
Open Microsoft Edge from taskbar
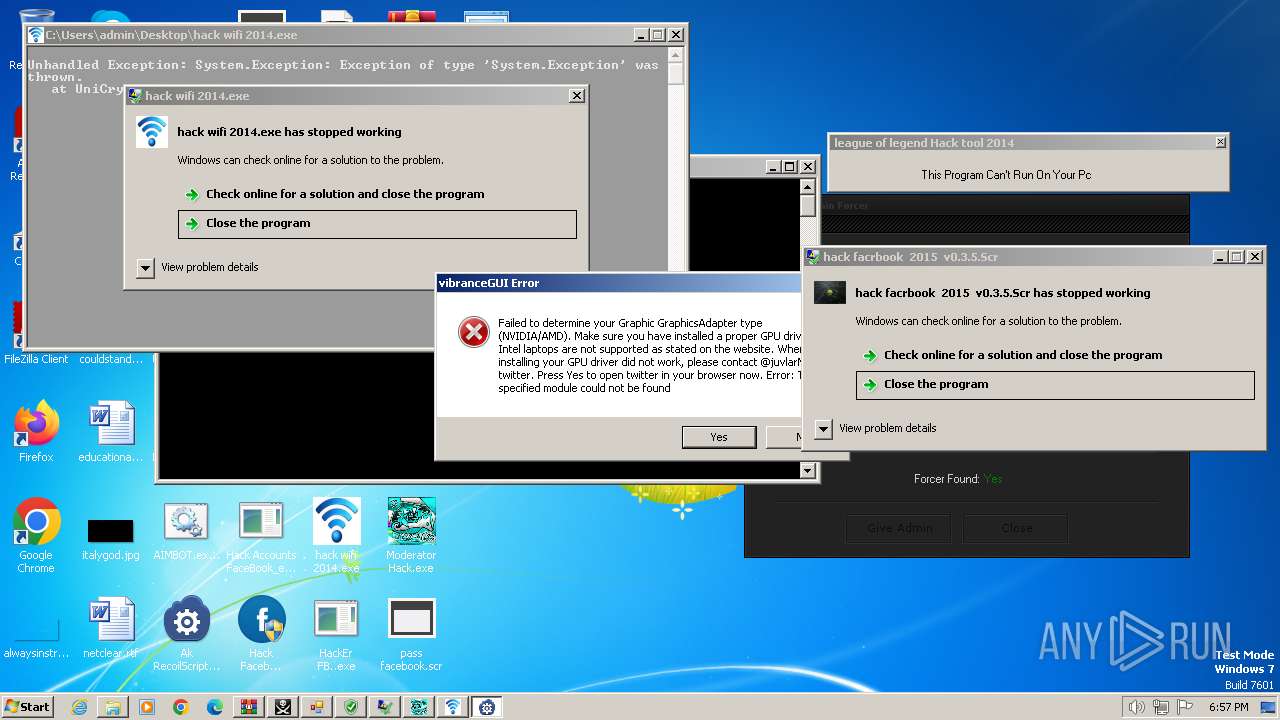tap(215, 707)
